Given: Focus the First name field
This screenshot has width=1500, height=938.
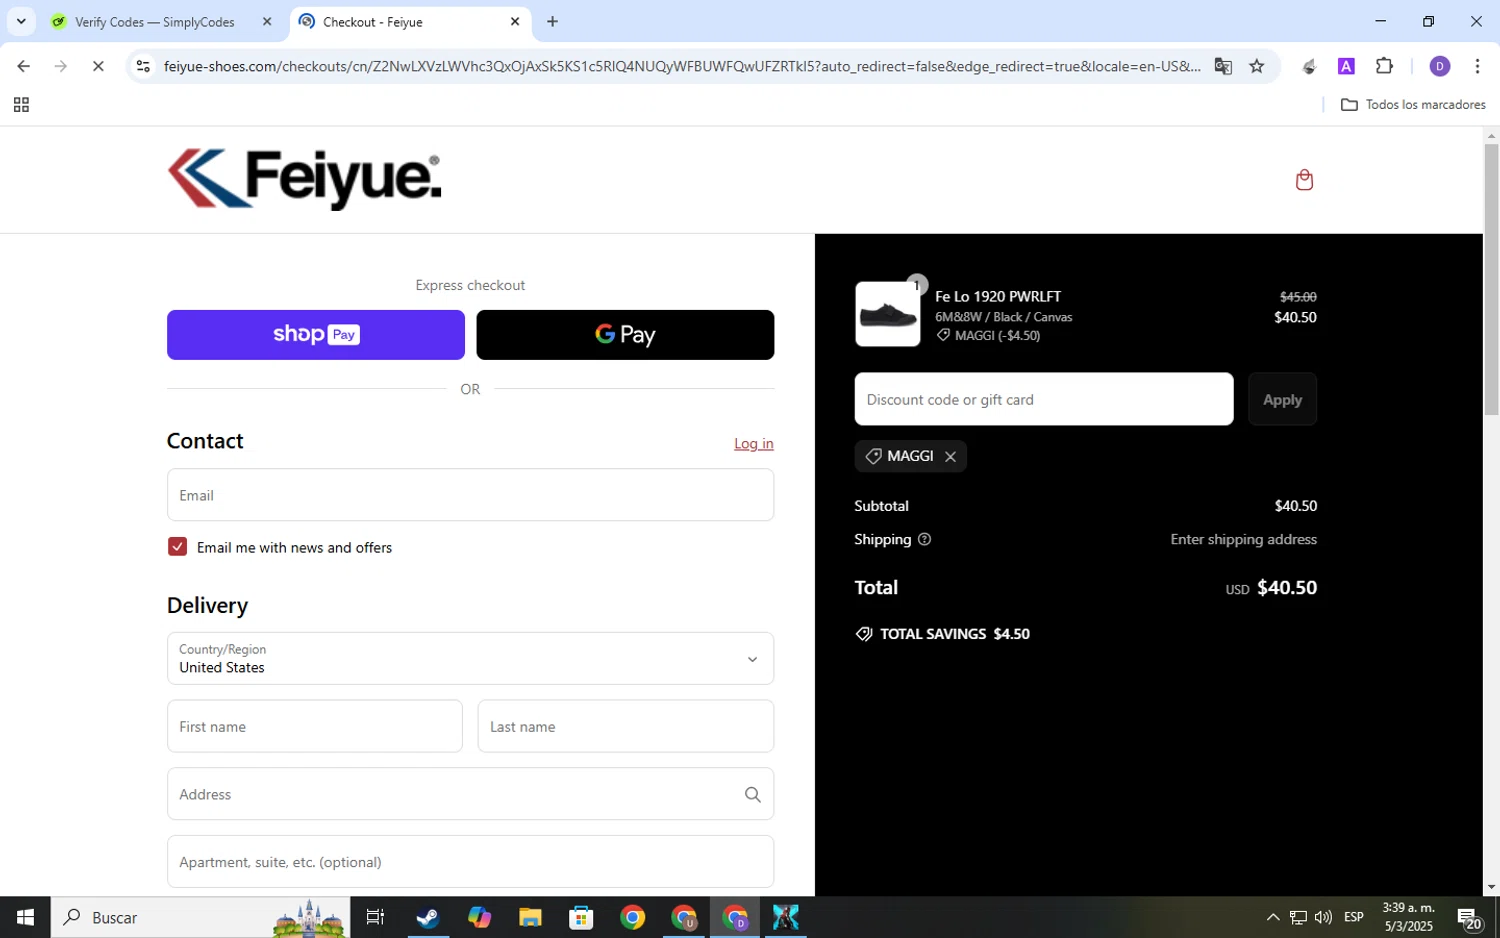Looking at the screenshot, I should point(315,726).
